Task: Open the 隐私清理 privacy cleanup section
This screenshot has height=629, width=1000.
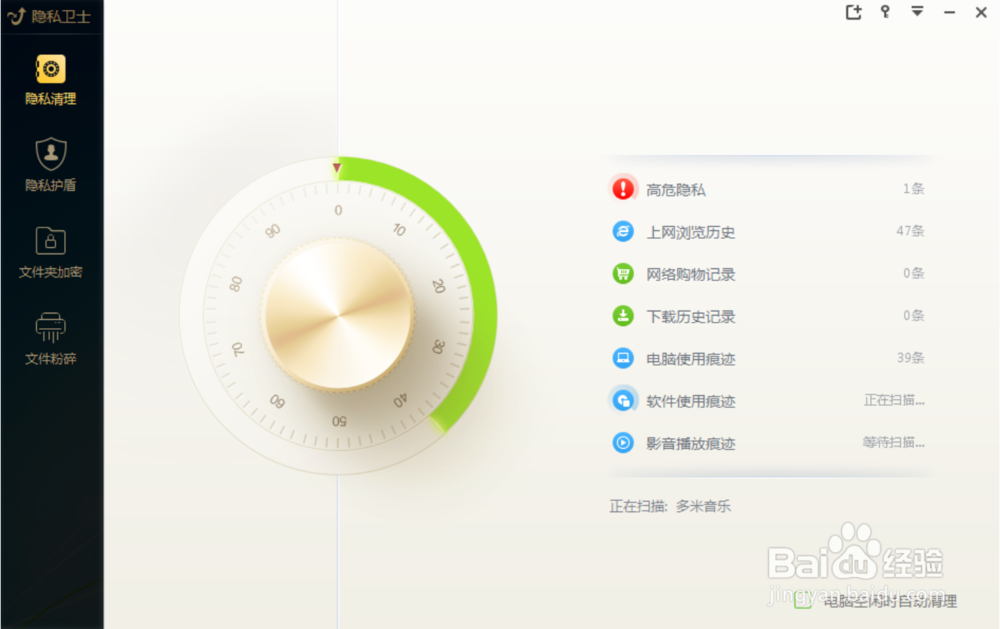Action: click(x=51, y=80)
